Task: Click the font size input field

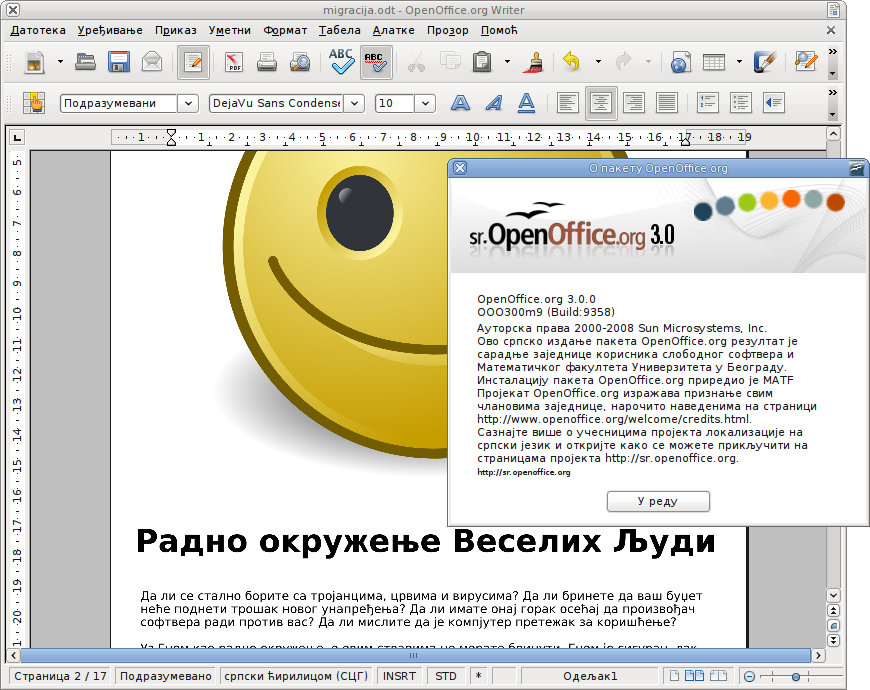Action: click(394, 103)
